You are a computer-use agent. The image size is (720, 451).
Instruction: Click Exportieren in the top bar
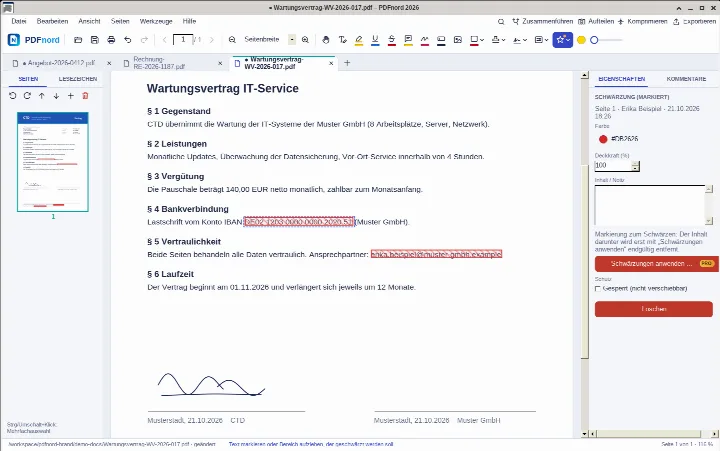(x=695, y=22)
